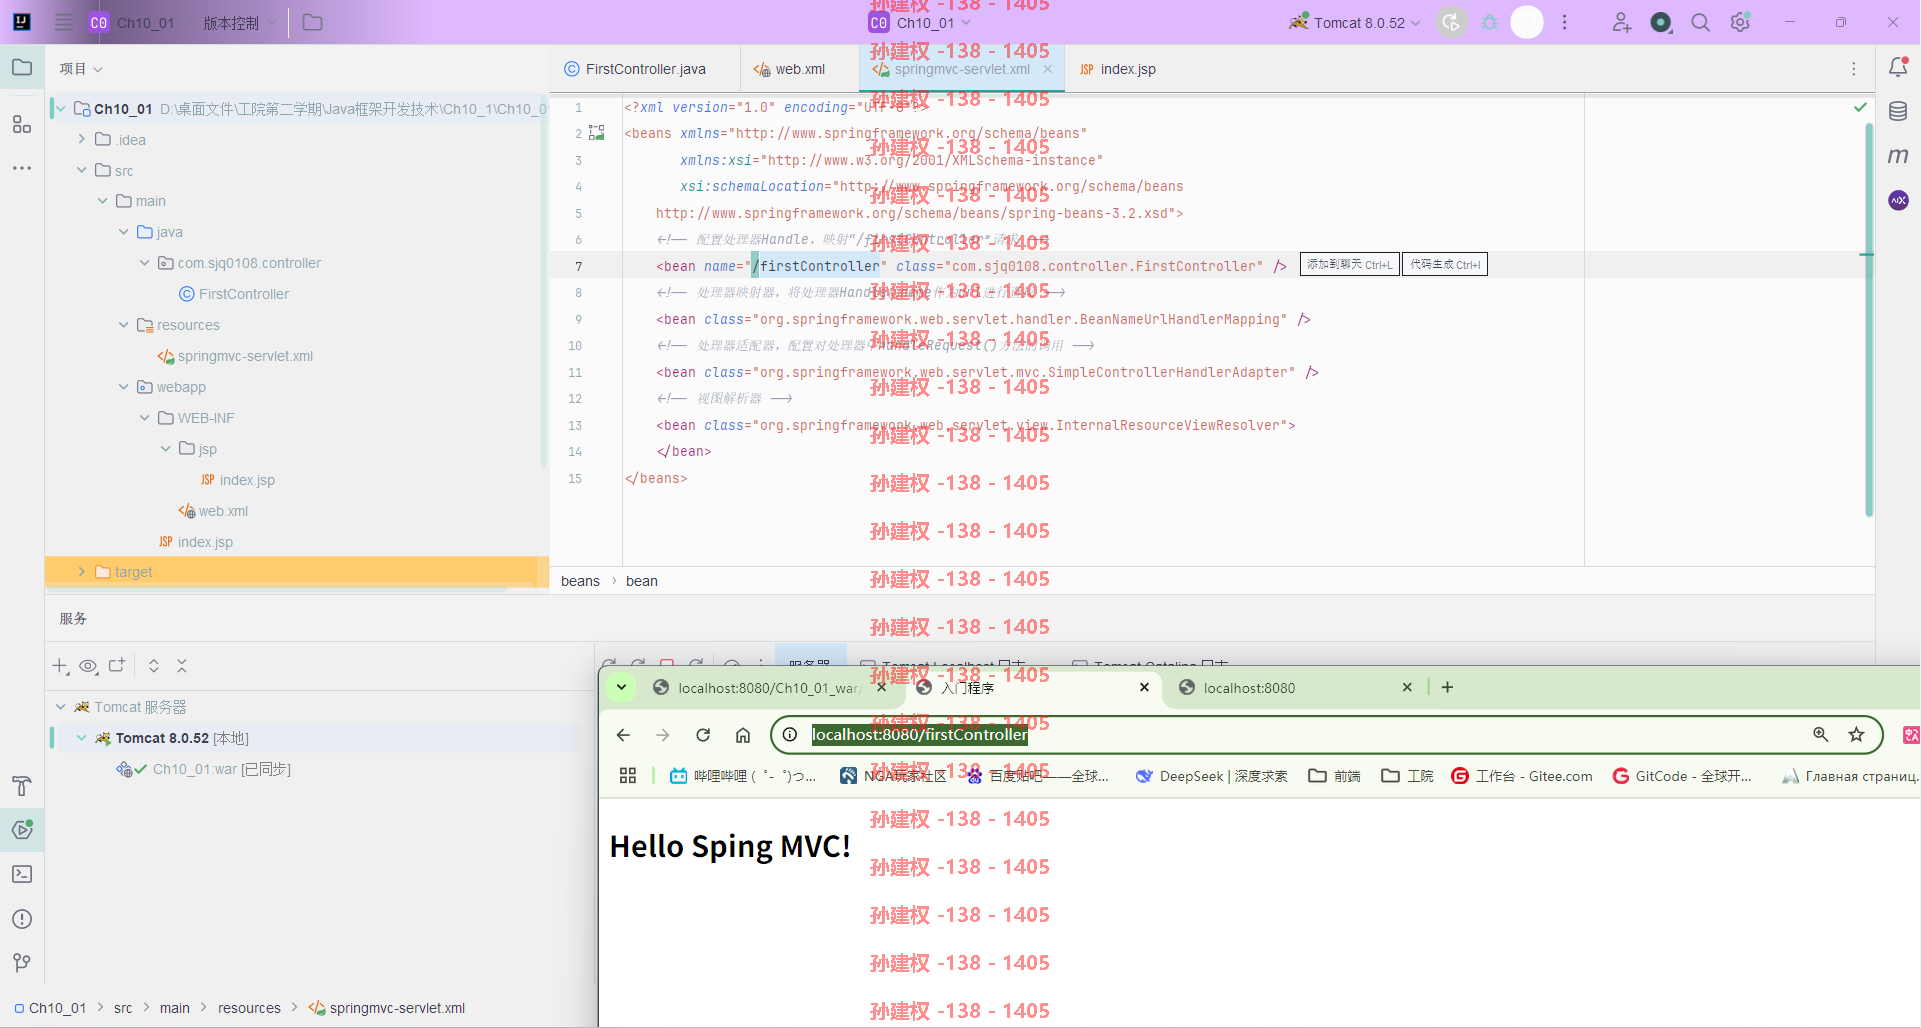Select Ch10_01:war deployment artifact
1921x1028 pixels.
coord(203,769)
